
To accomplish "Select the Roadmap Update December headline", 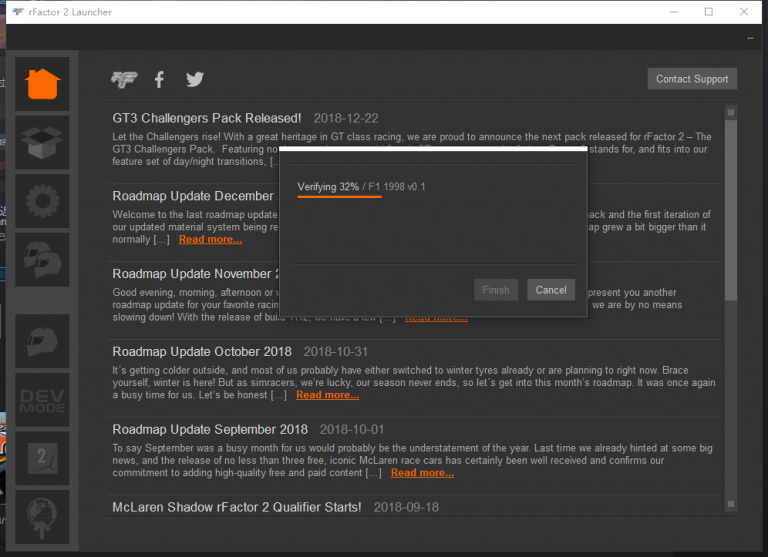I will click(x=195, y=196).
